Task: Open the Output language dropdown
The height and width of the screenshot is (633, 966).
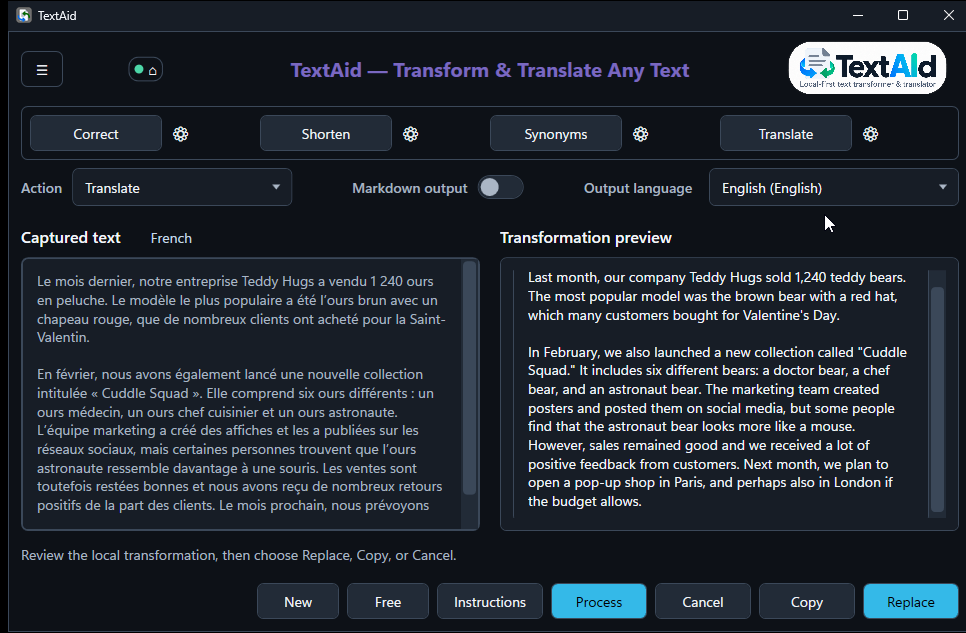Action: pos(834,187)
